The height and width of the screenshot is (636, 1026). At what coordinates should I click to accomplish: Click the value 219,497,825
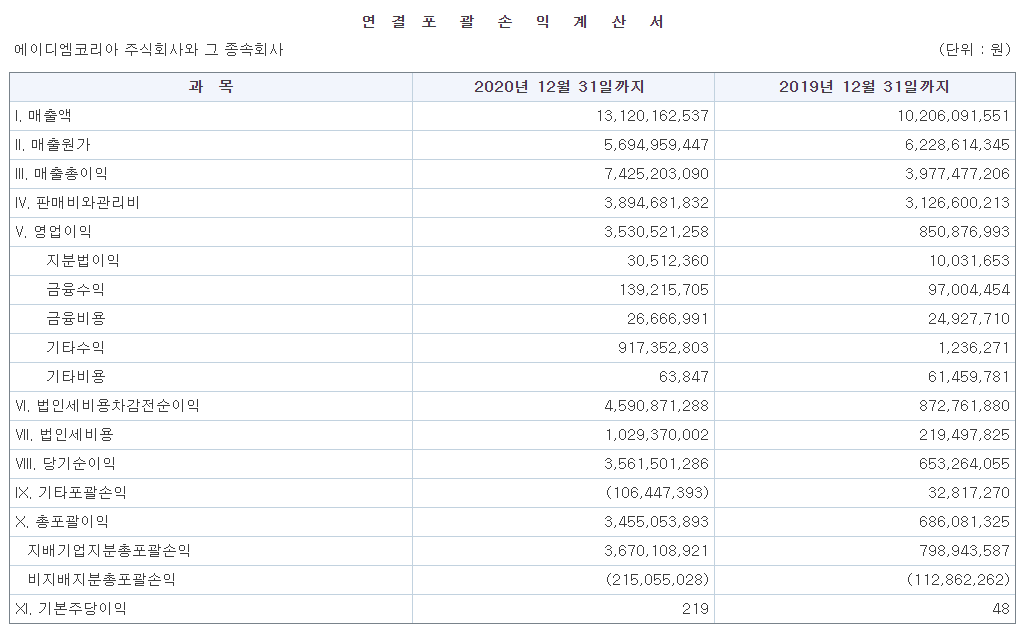(964, 434)
